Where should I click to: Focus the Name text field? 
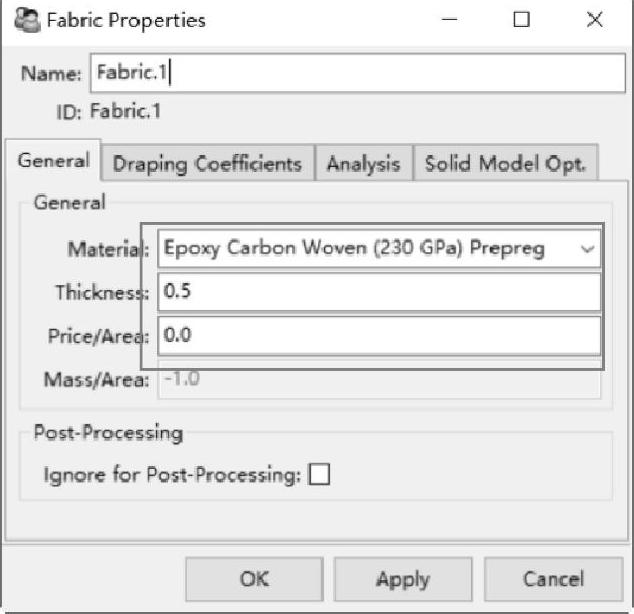point(356,72)
